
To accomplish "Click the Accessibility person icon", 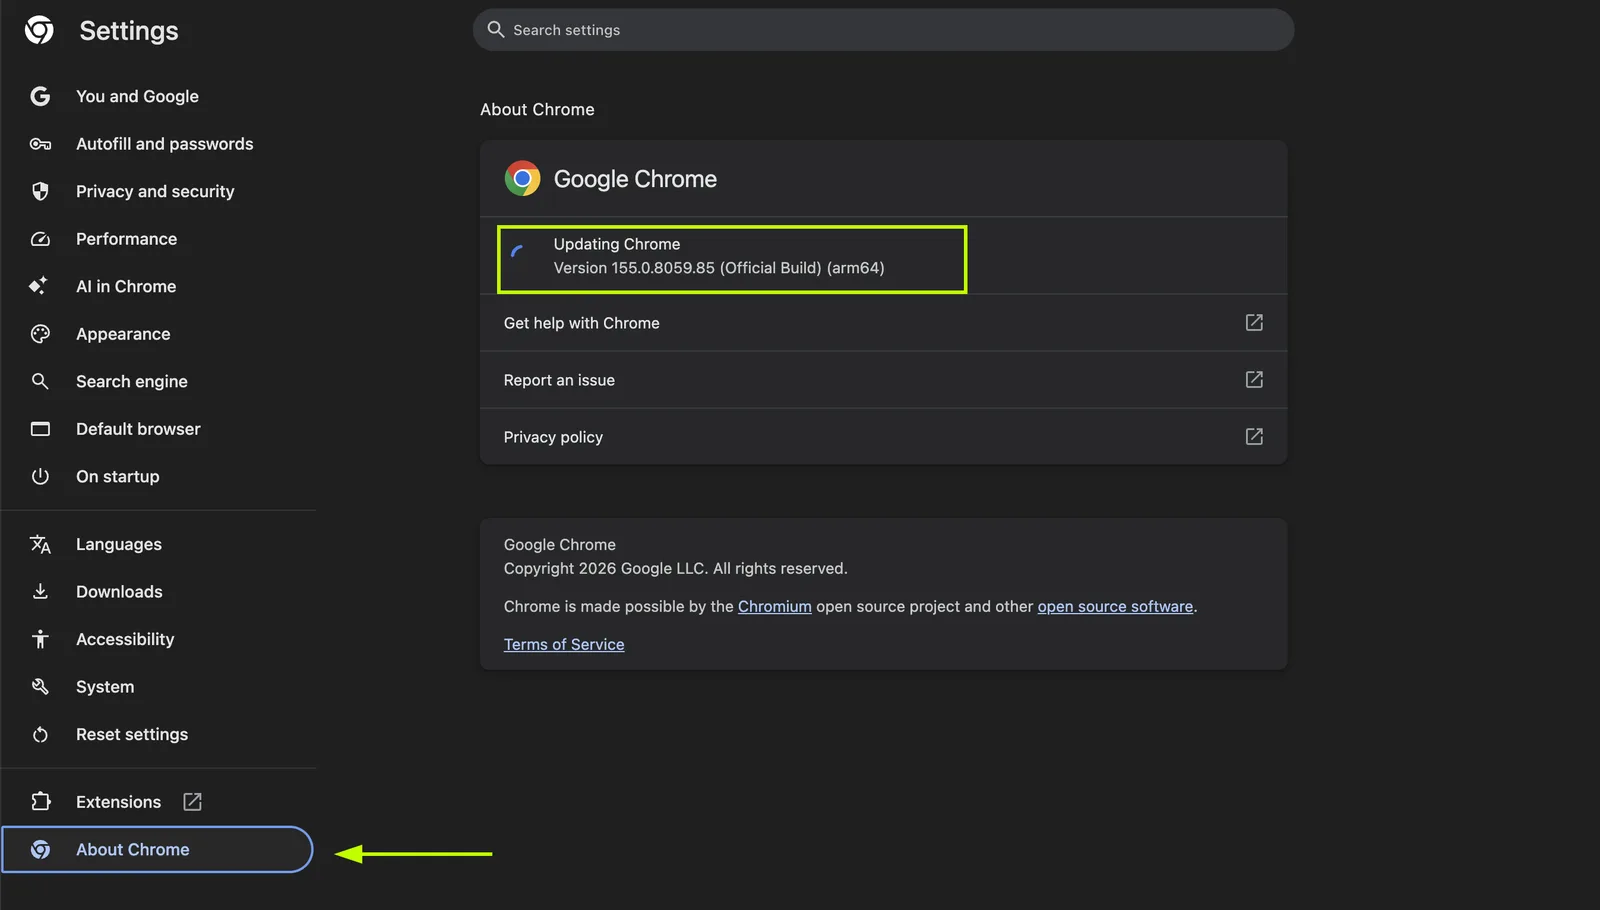I will tap(40, 639).
